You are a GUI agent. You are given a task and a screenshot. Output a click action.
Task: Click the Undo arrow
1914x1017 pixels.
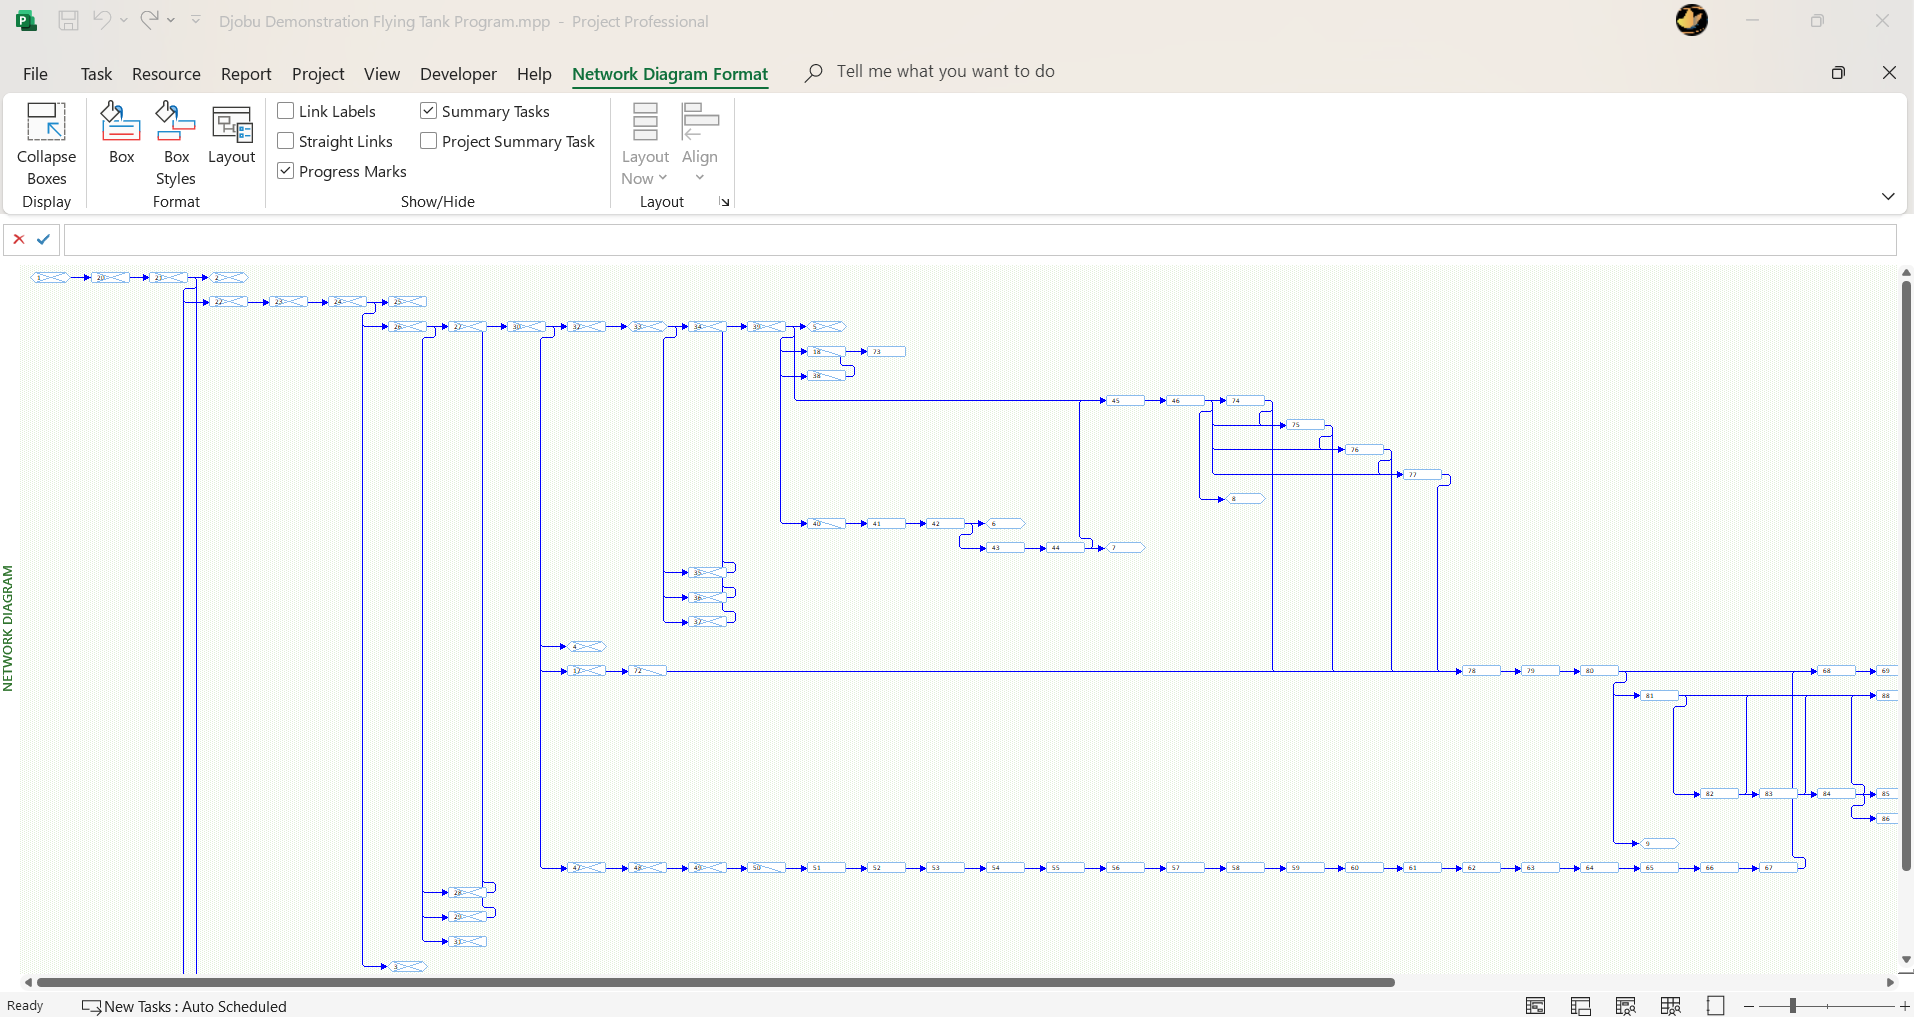(102, 20)
